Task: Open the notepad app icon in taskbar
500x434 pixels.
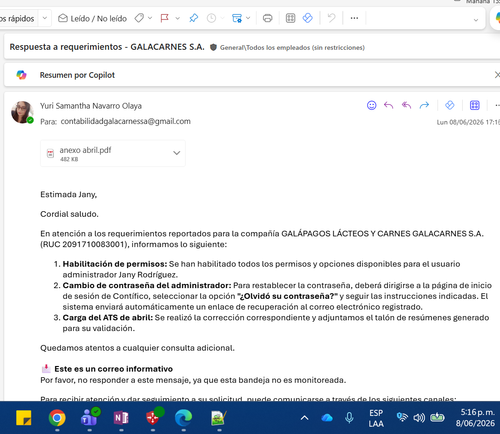Action: [x=219, y=418]
